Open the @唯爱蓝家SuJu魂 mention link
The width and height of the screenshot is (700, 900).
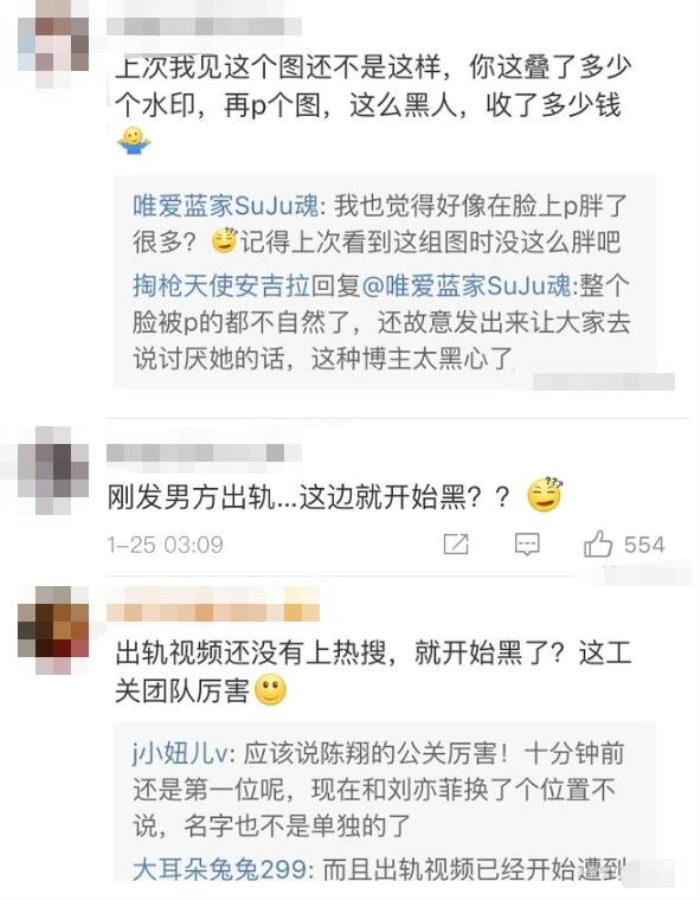click(x=466, y=285)
